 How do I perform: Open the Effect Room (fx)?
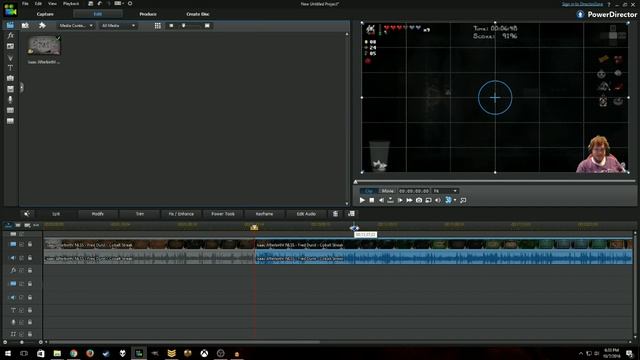[10, 36]
